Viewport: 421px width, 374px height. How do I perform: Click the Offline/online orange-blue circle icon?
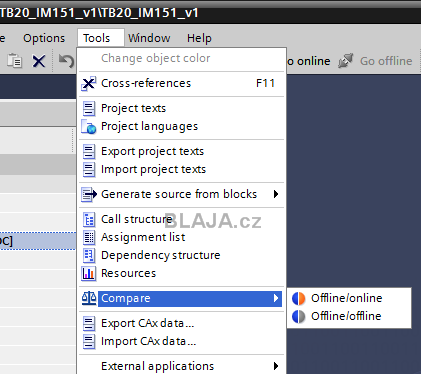(x=298, y=298)
